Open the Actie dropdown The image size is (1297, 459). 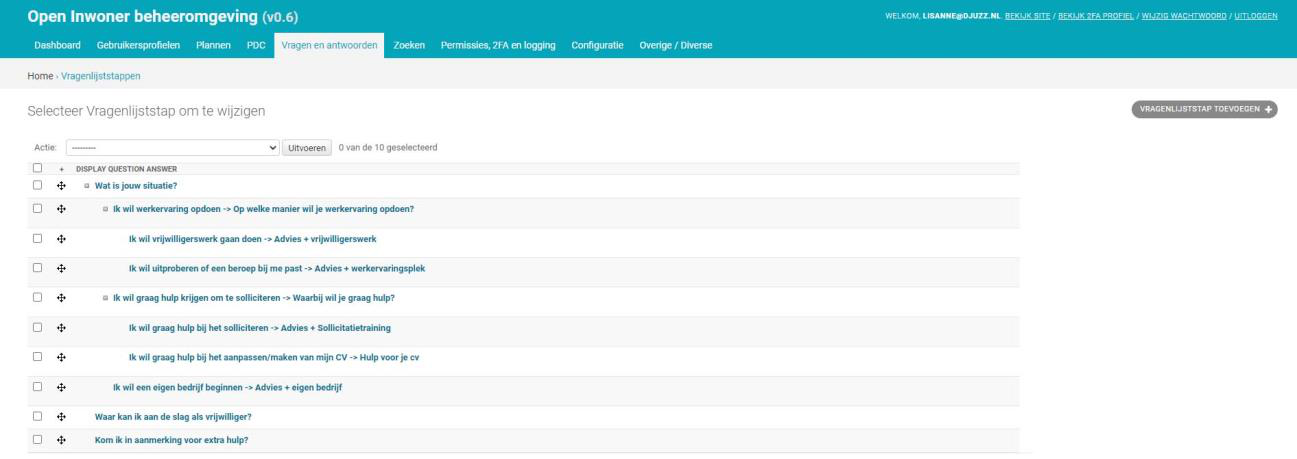click(x=173, y=148)
